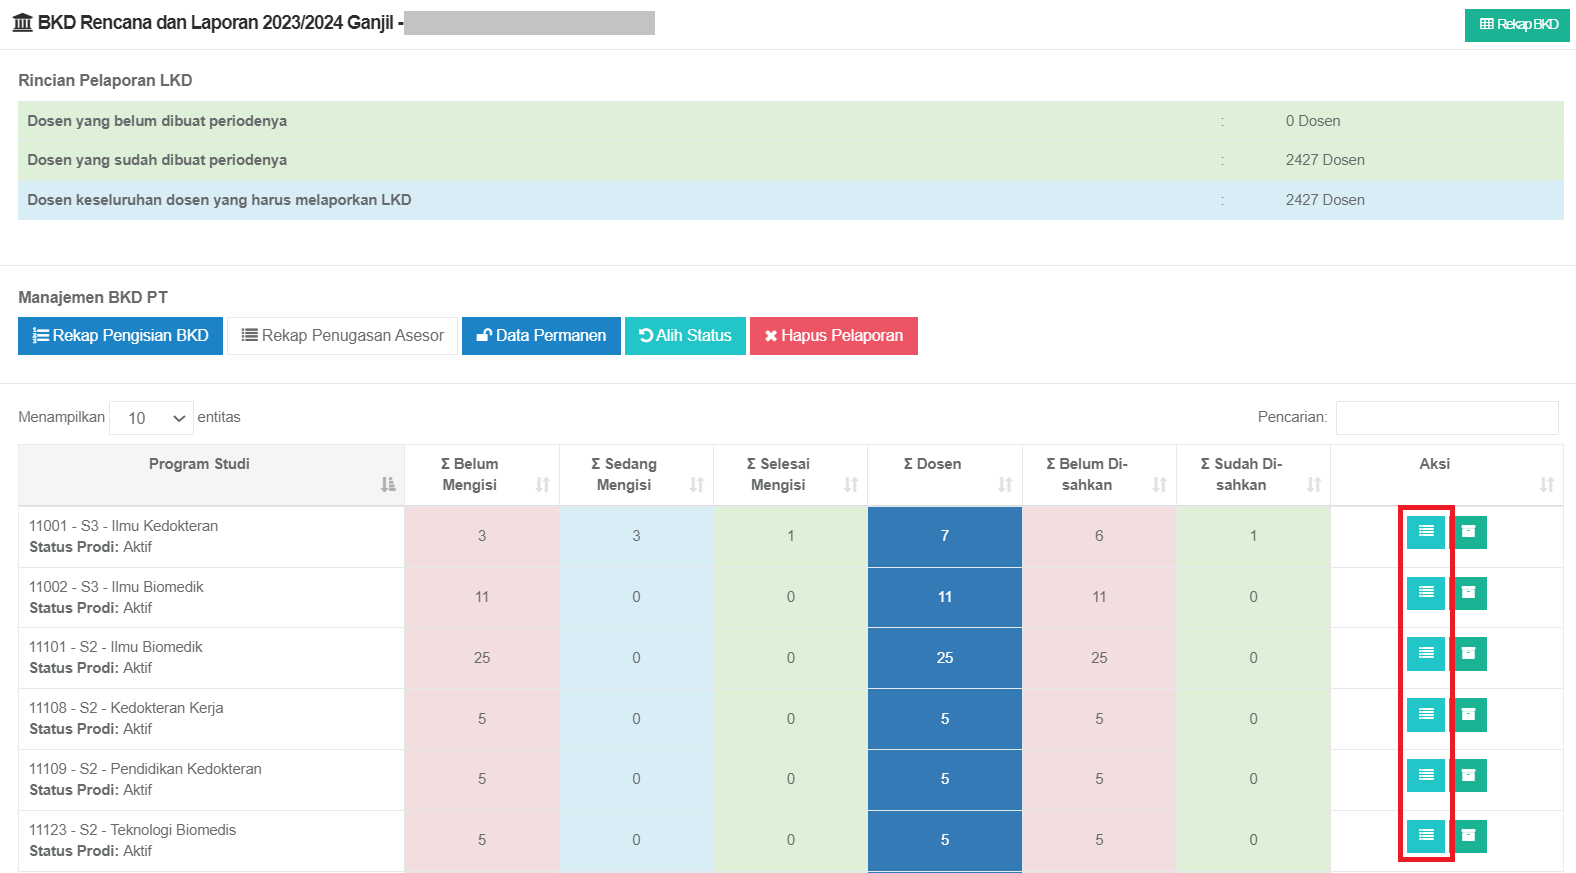Click Σ Dosen cell 25 for 11101 Ilmu Biomedik
This screenshot has width=1576, height=873.
(x=945, y=658)
